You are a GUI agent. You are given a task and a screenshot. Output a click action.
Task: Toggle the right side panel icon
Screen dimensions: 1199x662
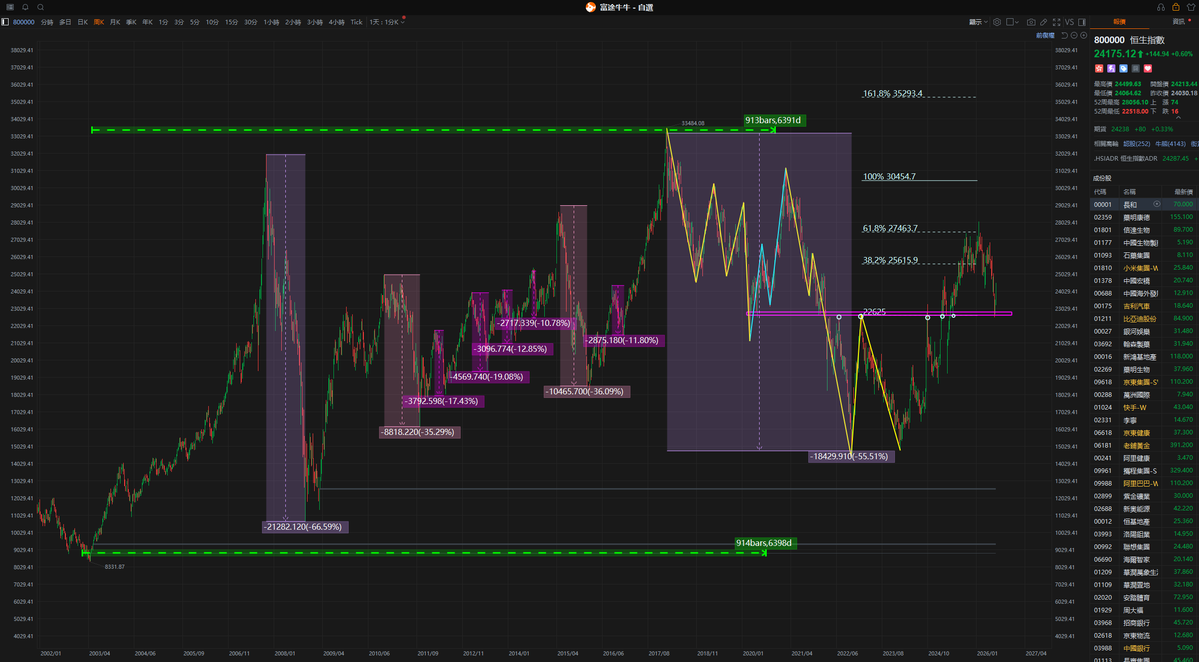point(1082,22)
